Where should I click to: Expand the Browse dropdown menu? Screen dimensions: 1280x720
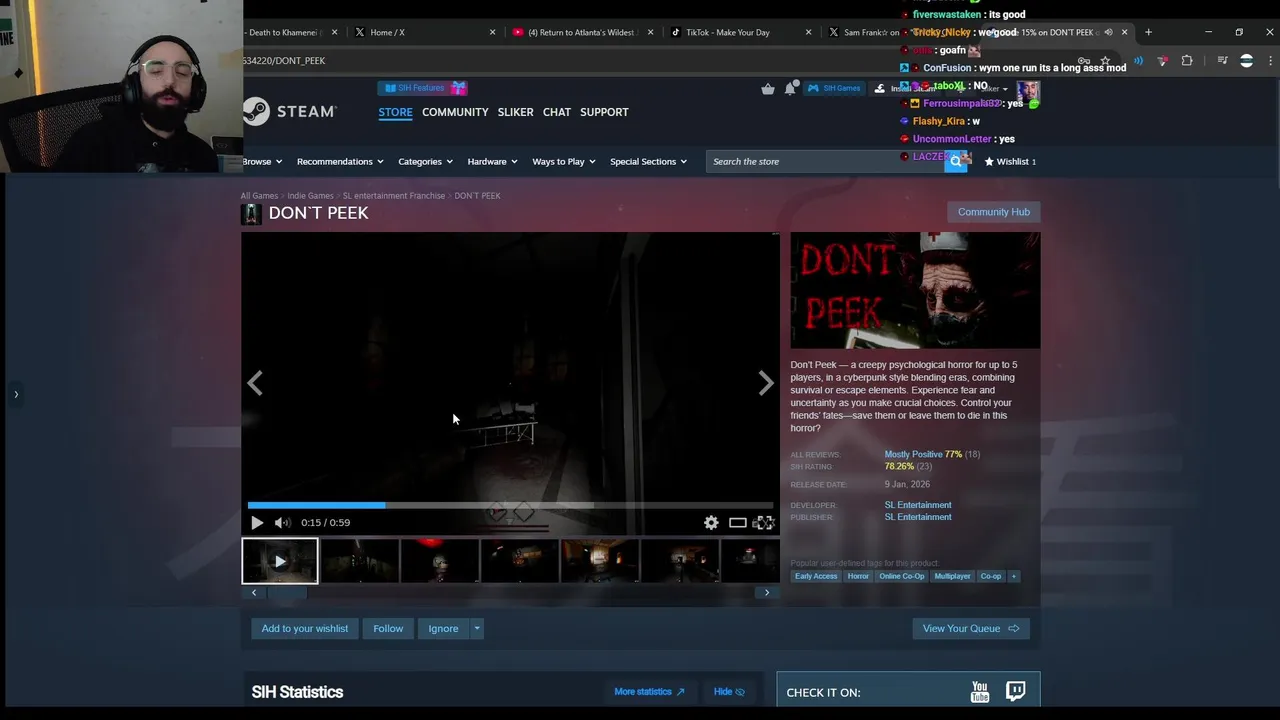click(x=262, y=161)
